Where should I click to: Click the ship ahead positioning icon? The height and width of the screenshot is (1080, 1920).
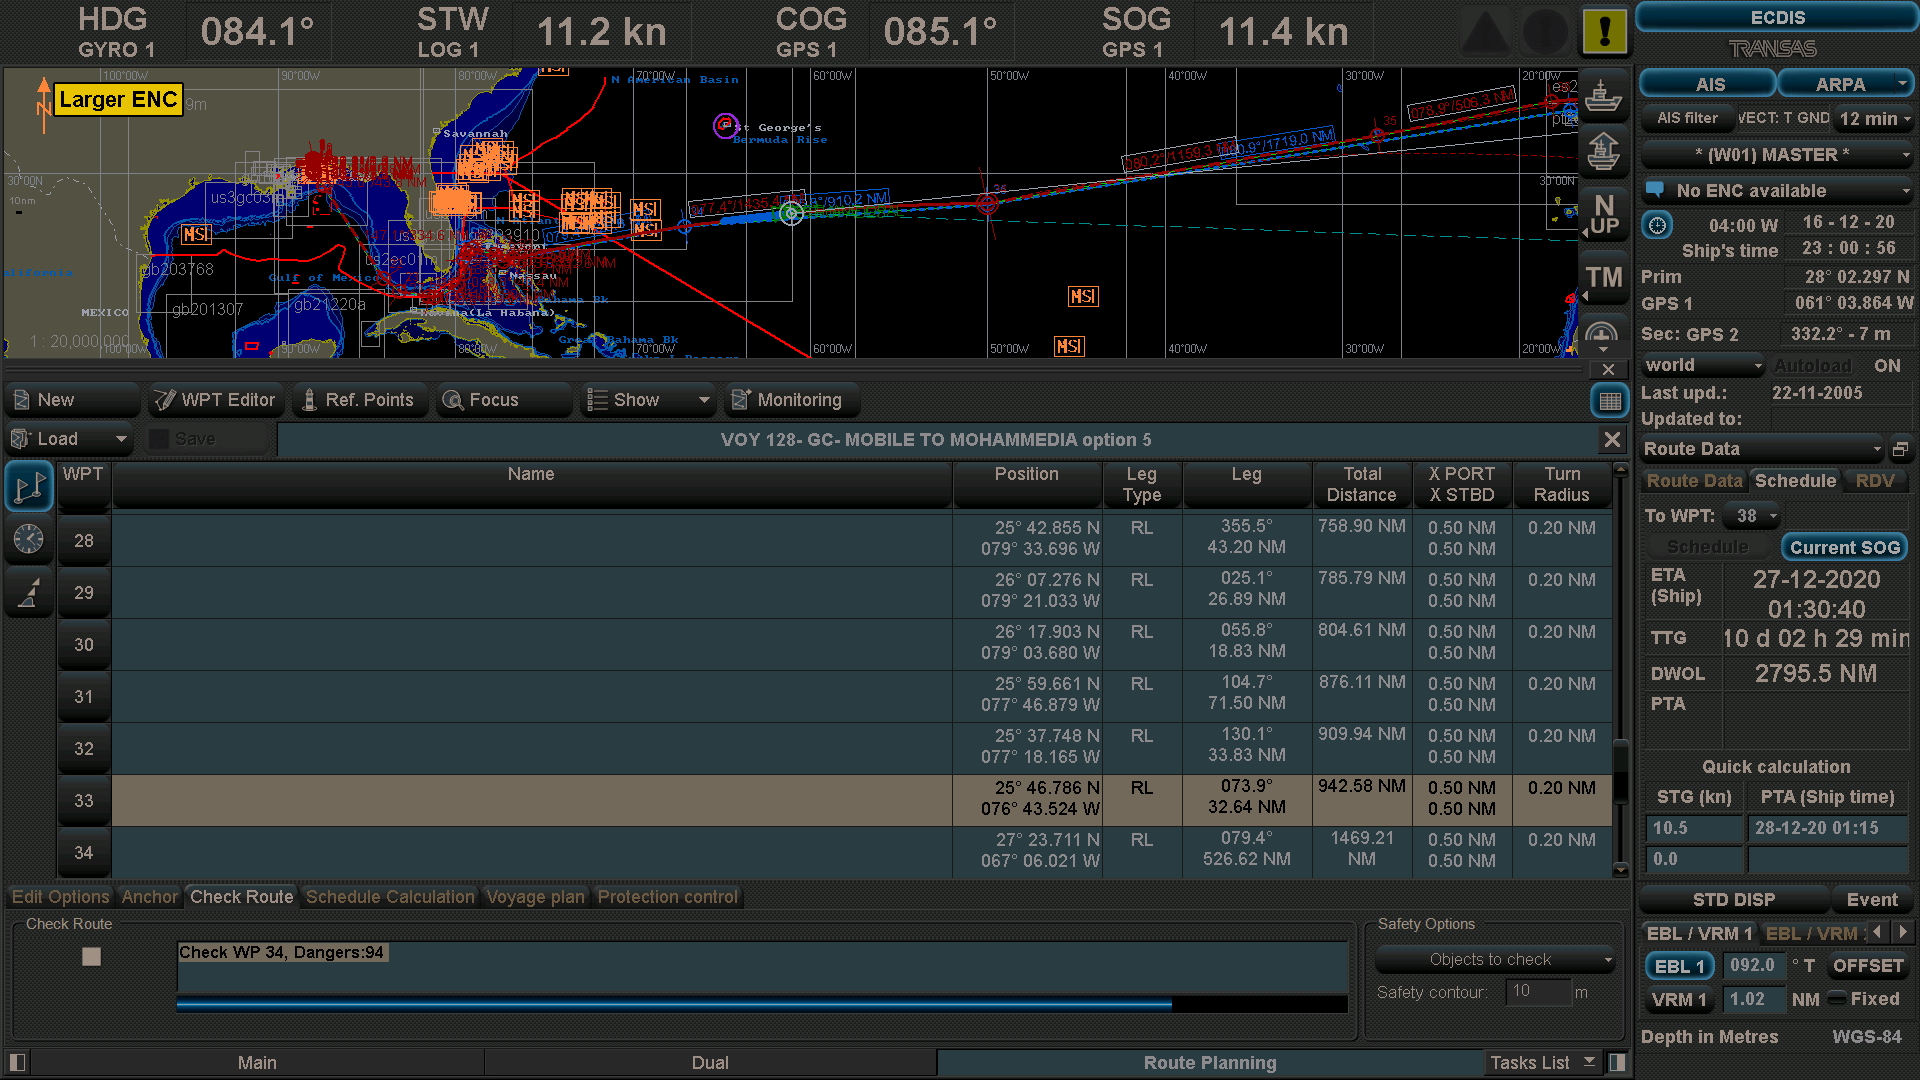tap(1604, 152)
